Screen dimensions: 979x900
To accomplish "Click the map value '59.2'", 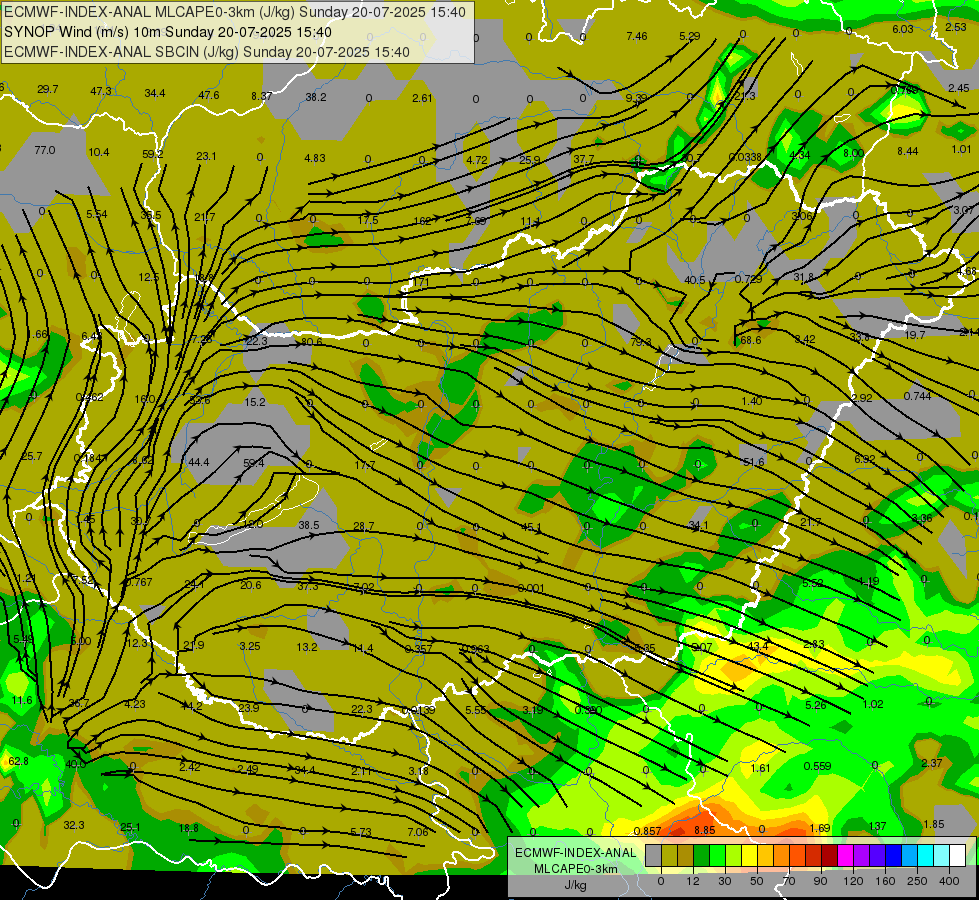I will pyautogui.click(x=152, y=154).
